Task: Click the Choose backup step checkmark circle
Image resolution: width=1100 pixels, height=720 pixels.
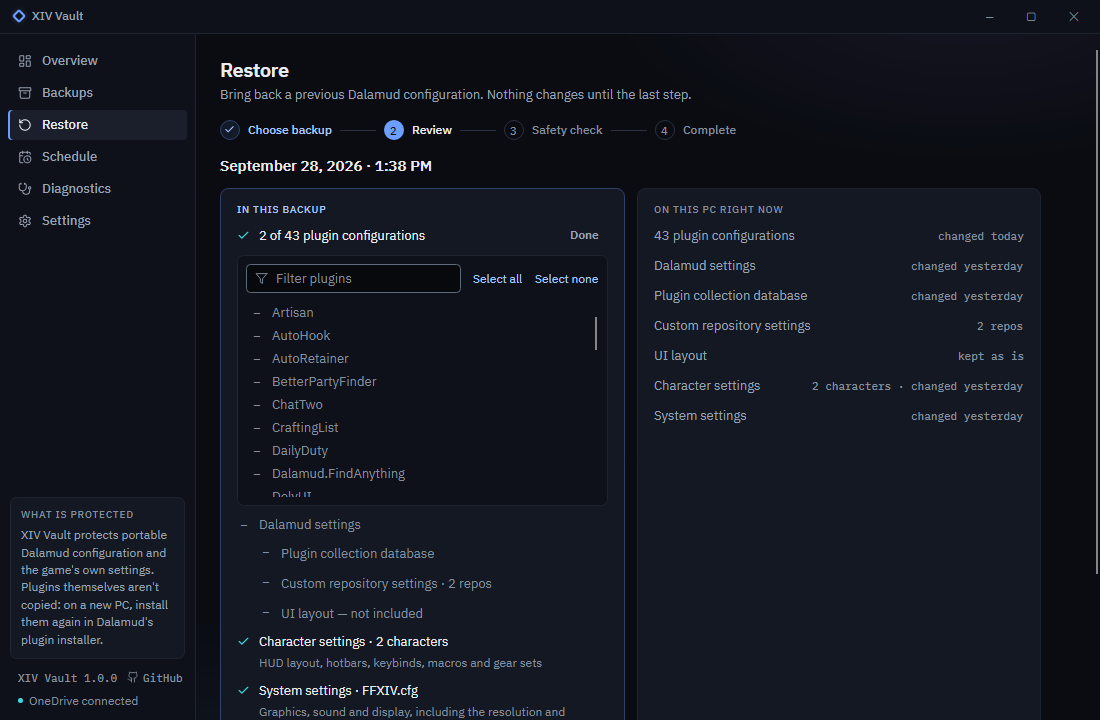Action: (x=229, y=130)
